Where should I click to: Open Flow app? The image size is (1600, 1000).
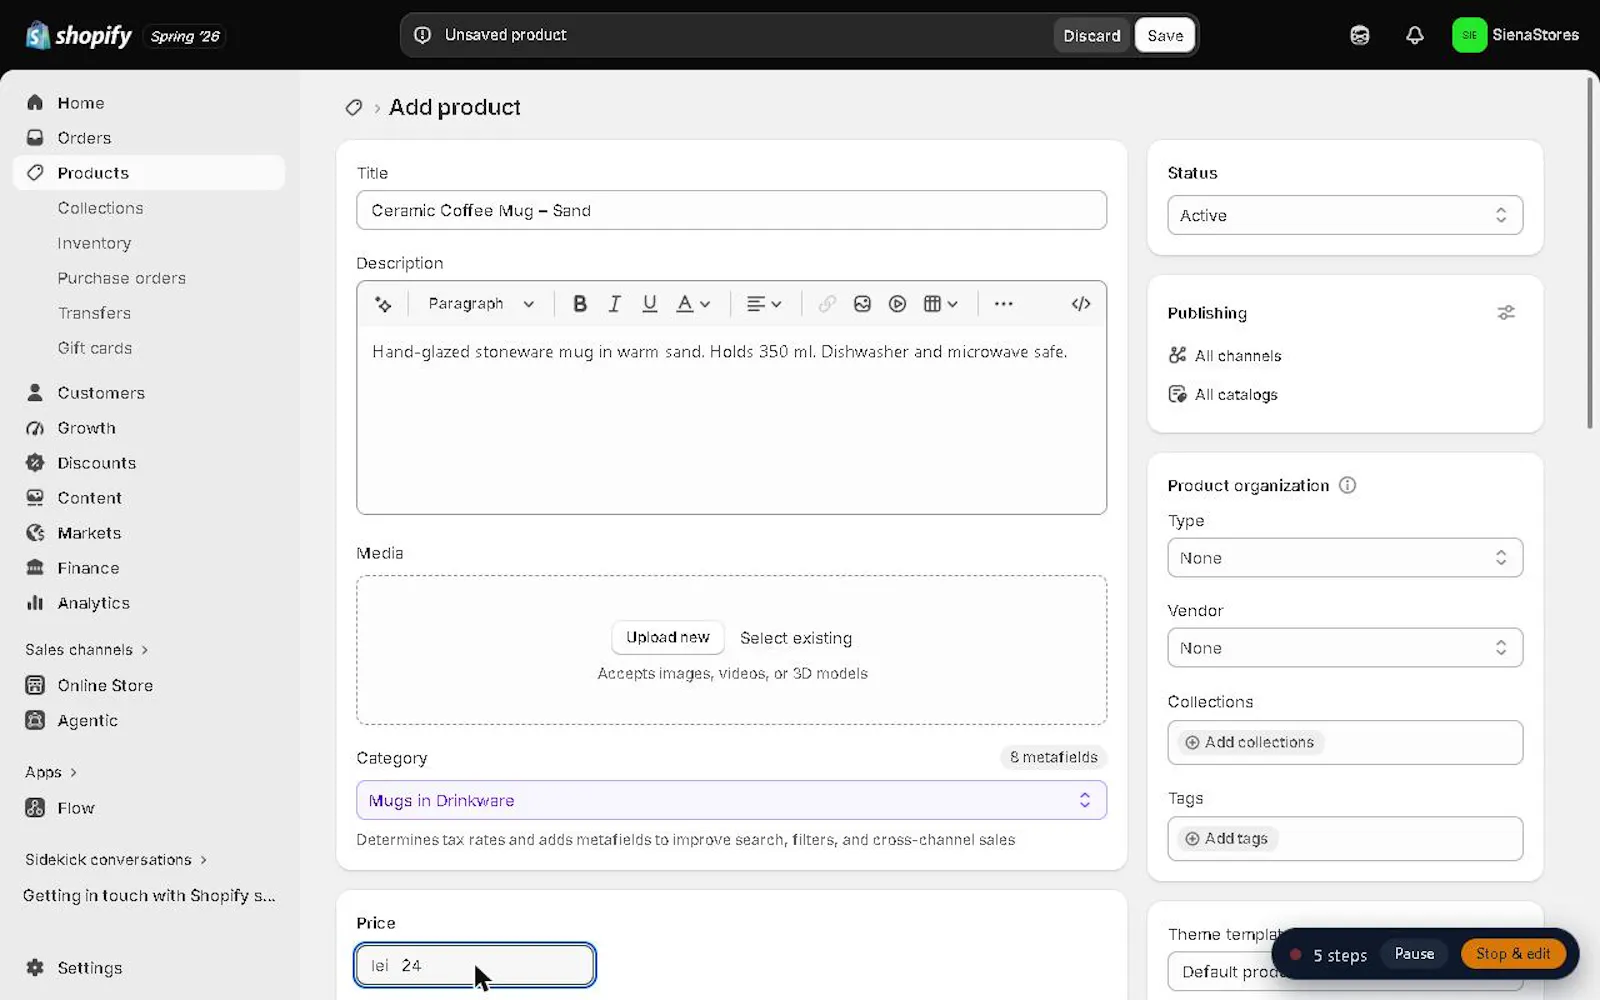pos(149,808)
